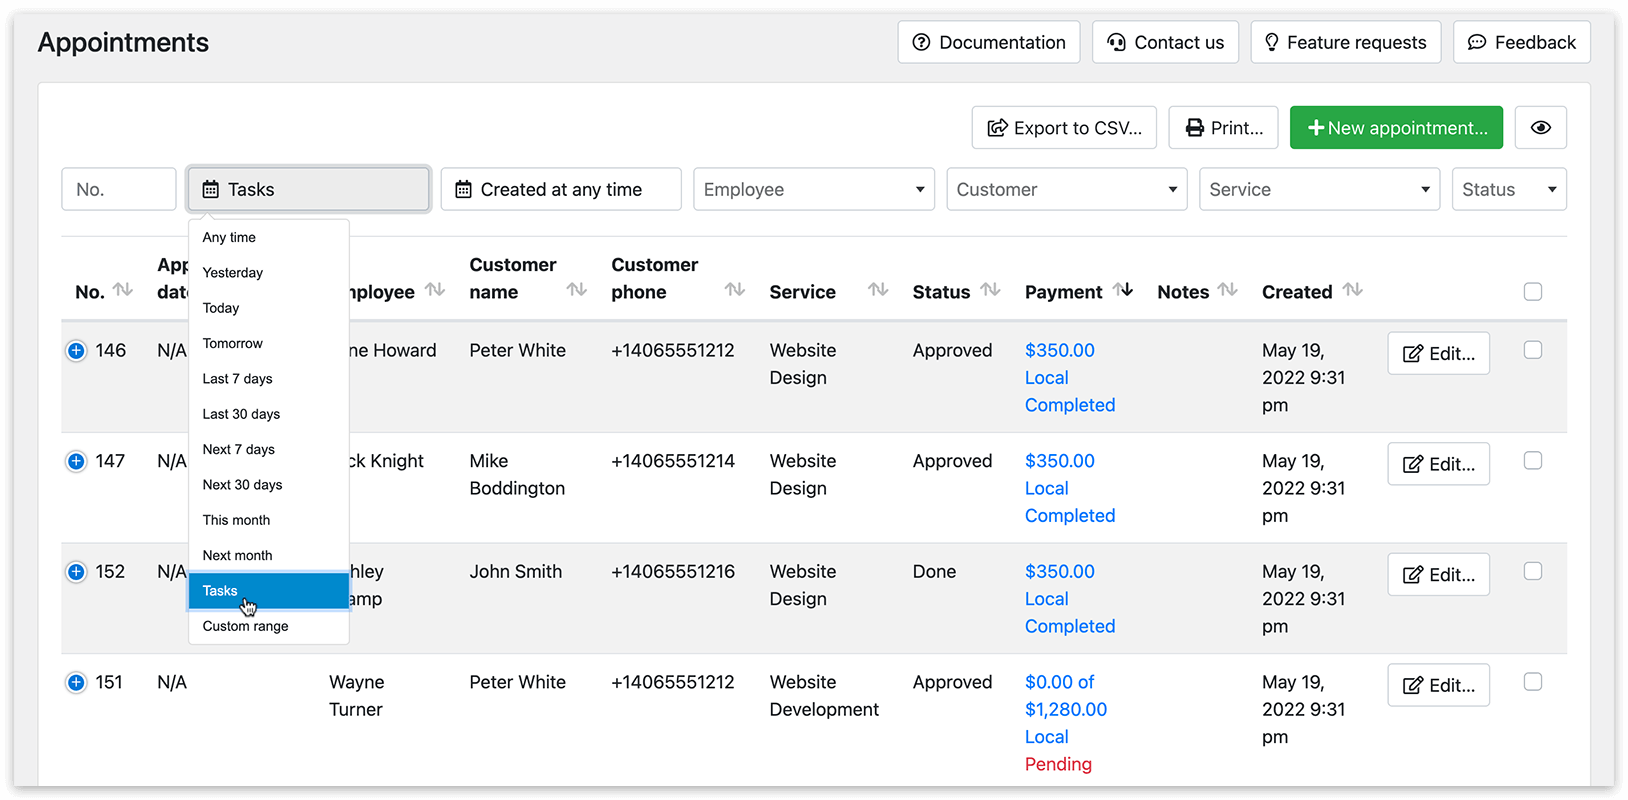Open $0.00 of $1,280.00 payment link
Screen dimensions: 1628x800
click(x=1066, y=696)
